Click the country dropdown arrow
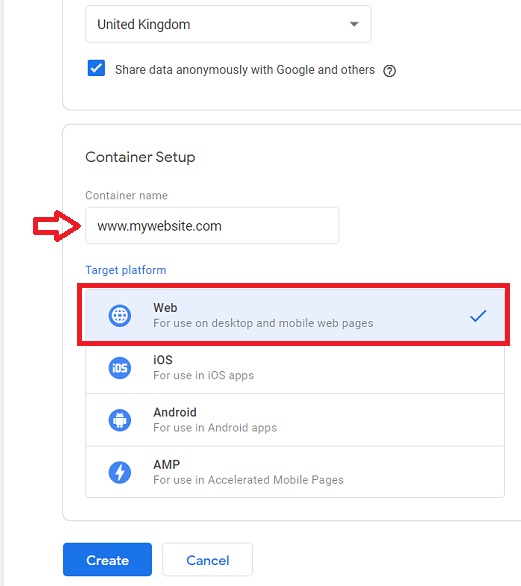Viewport: 521px width, 586px height. pyautogui.click(x=354, y=24)
